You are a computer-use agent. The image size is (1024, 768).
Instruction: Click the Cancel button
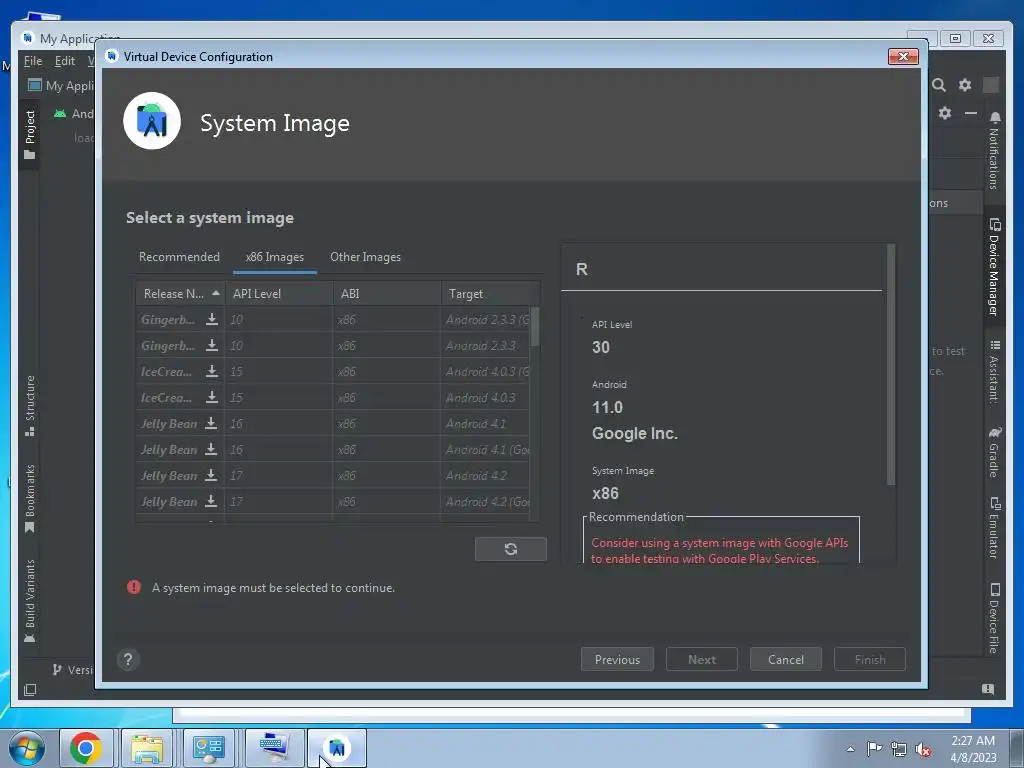tap(786, 660)
